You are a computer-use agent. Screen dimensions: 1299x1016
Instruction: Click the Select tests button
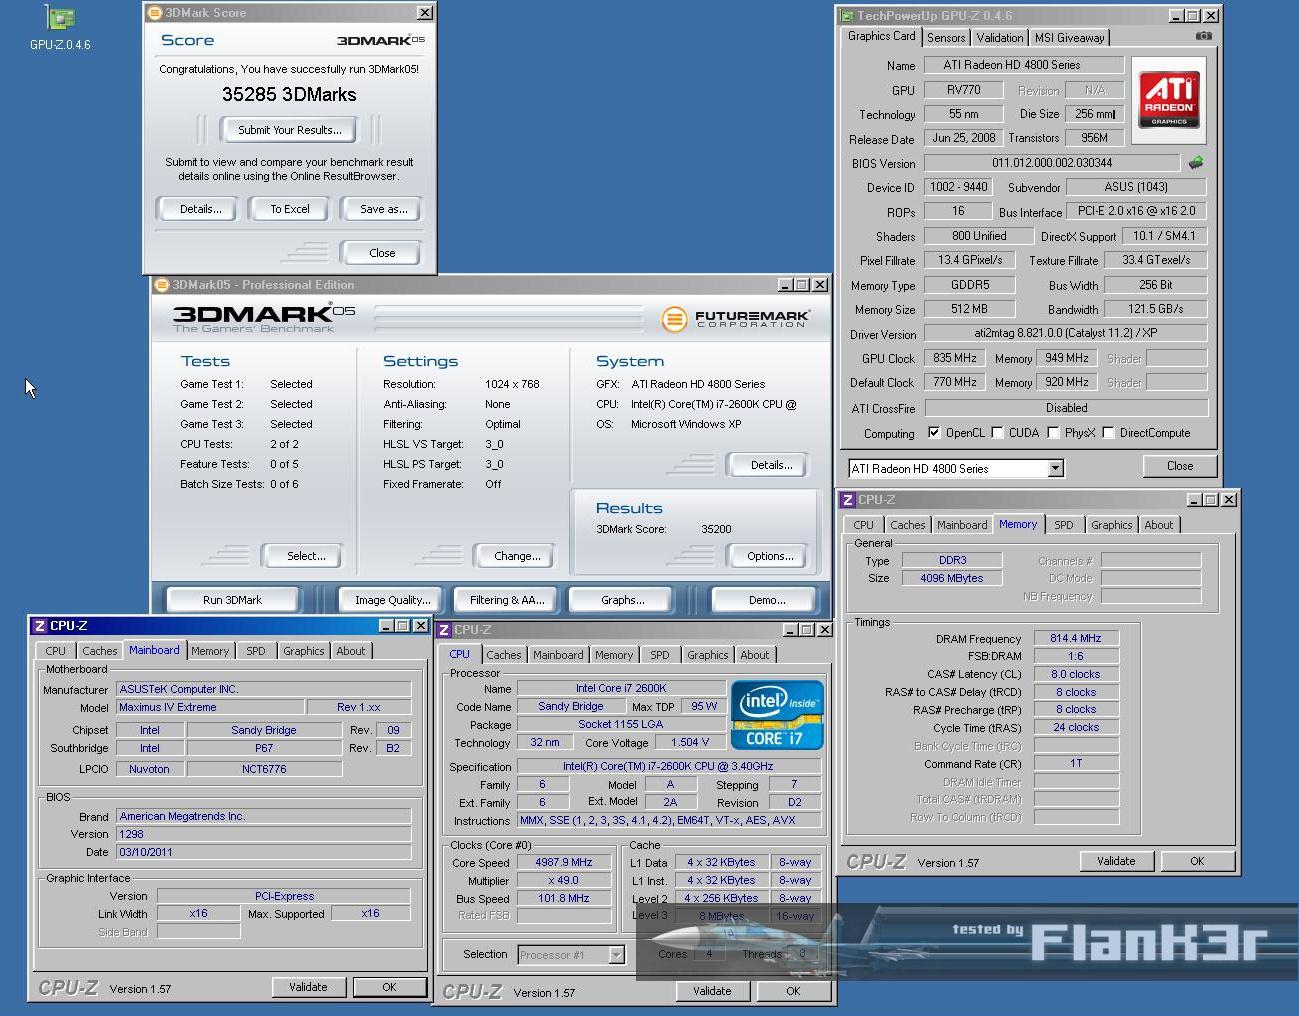[305, 556]
